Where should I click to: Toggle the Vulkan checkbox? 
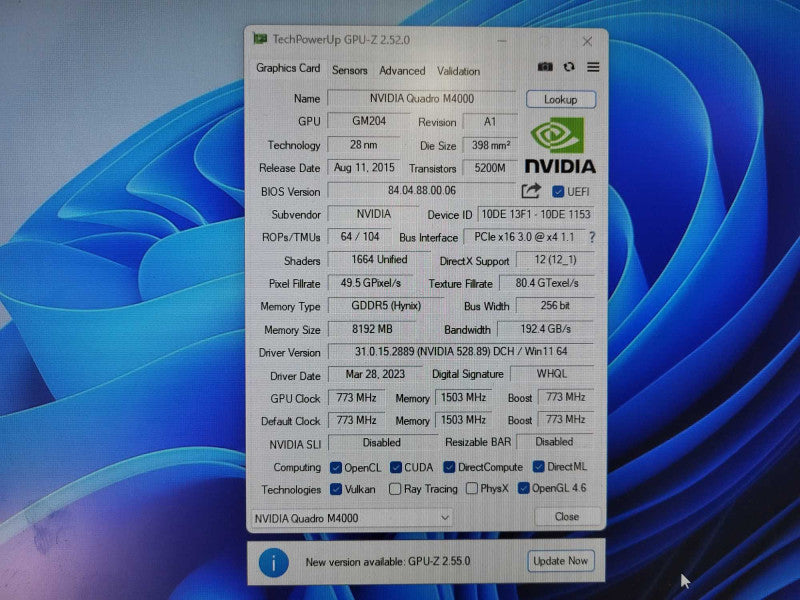tap(336, 489)
